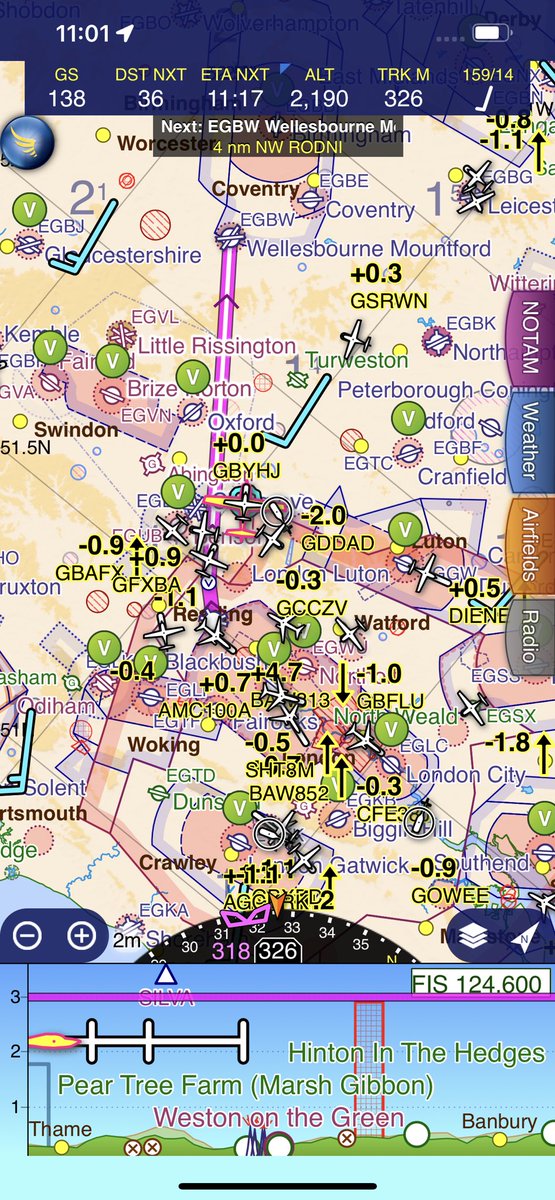Screen dimensions: 555x1200
Task: Tap the 326 track box on compass
Action: tap(277, 951)
